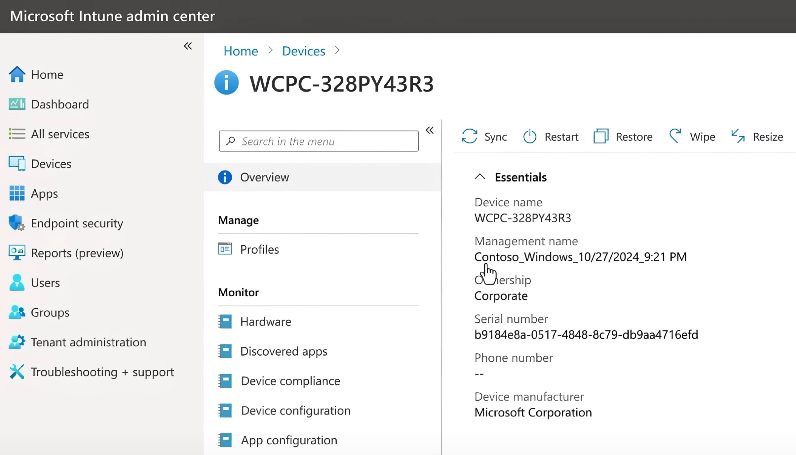The height and width of the screenshot is (455, 796).
Task: Collapse the device menu pane
Action: 430,130
